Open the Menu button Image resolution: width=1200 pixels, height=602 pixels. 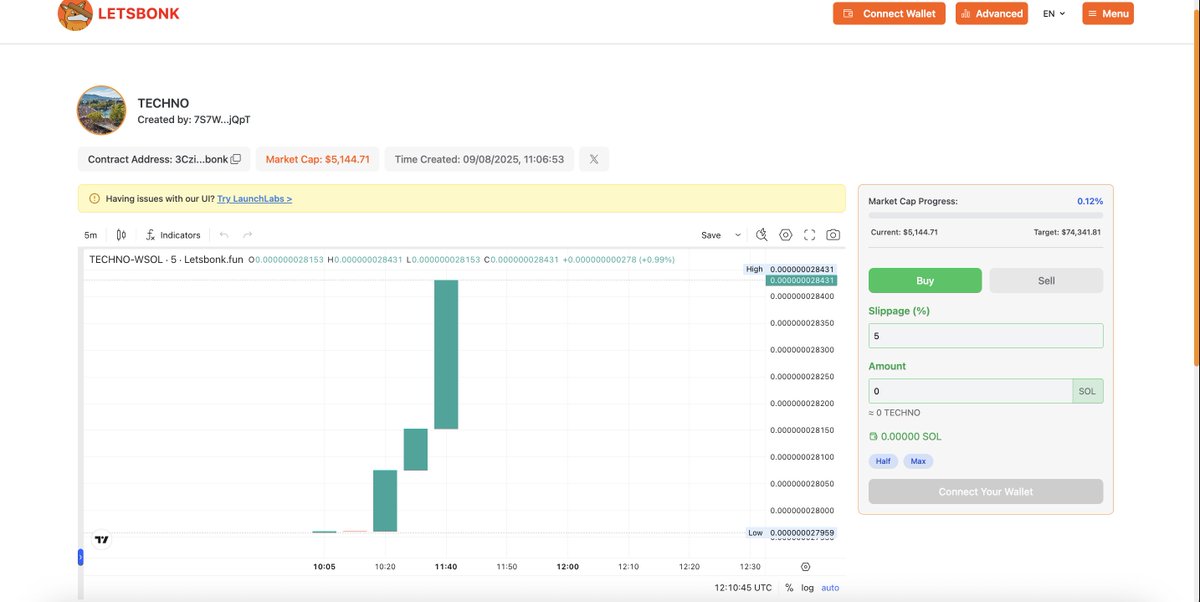click(x=1108, y=14)
